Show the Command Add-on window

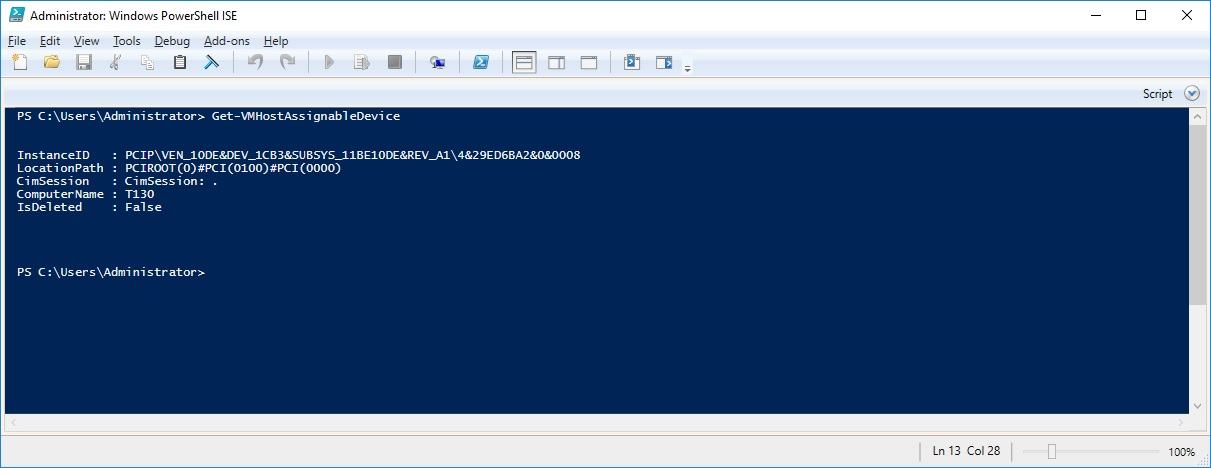coord(632,62)
